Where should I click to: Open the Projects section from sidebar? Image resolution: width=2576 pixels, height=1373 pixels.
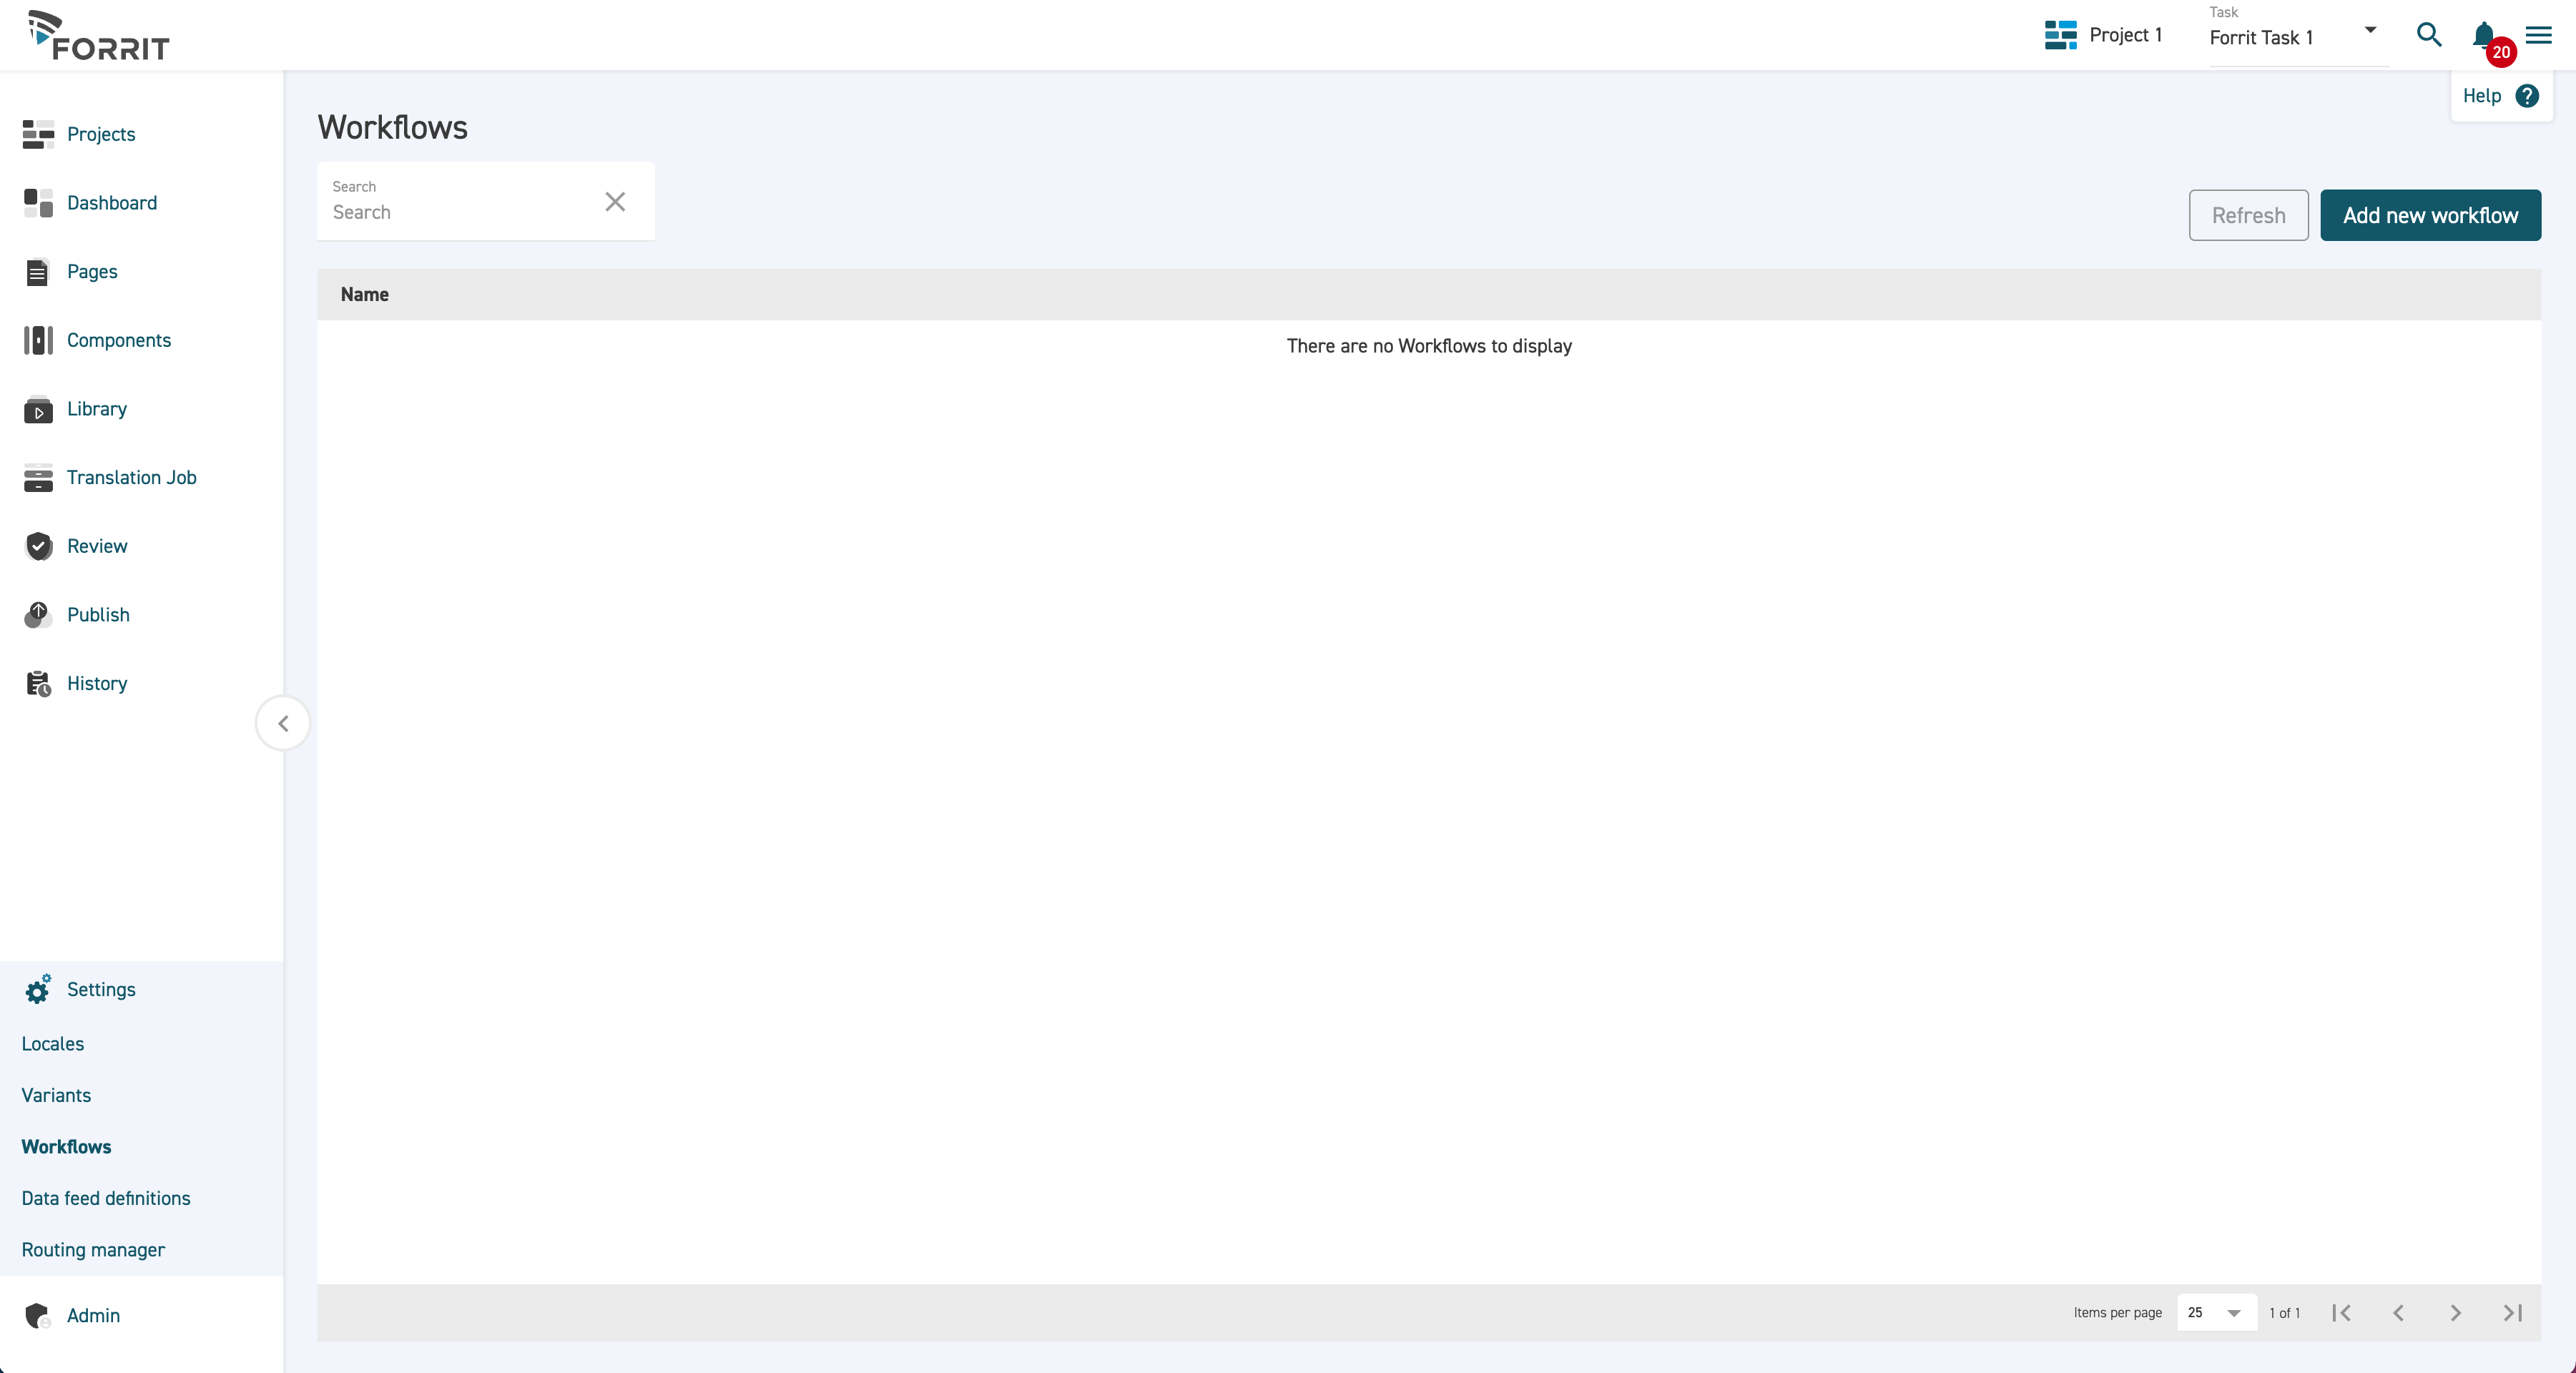tap(101, 134)
